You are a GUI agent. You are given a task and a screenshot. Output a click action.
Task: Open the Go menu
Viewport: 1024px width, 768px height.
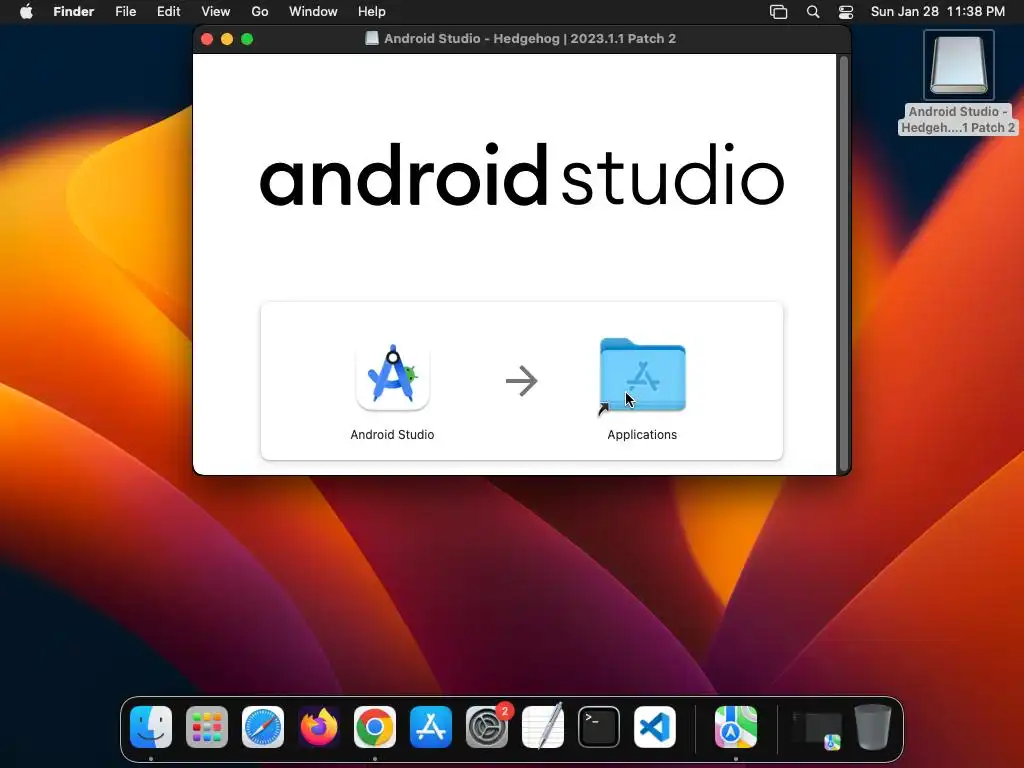point(260,12)
